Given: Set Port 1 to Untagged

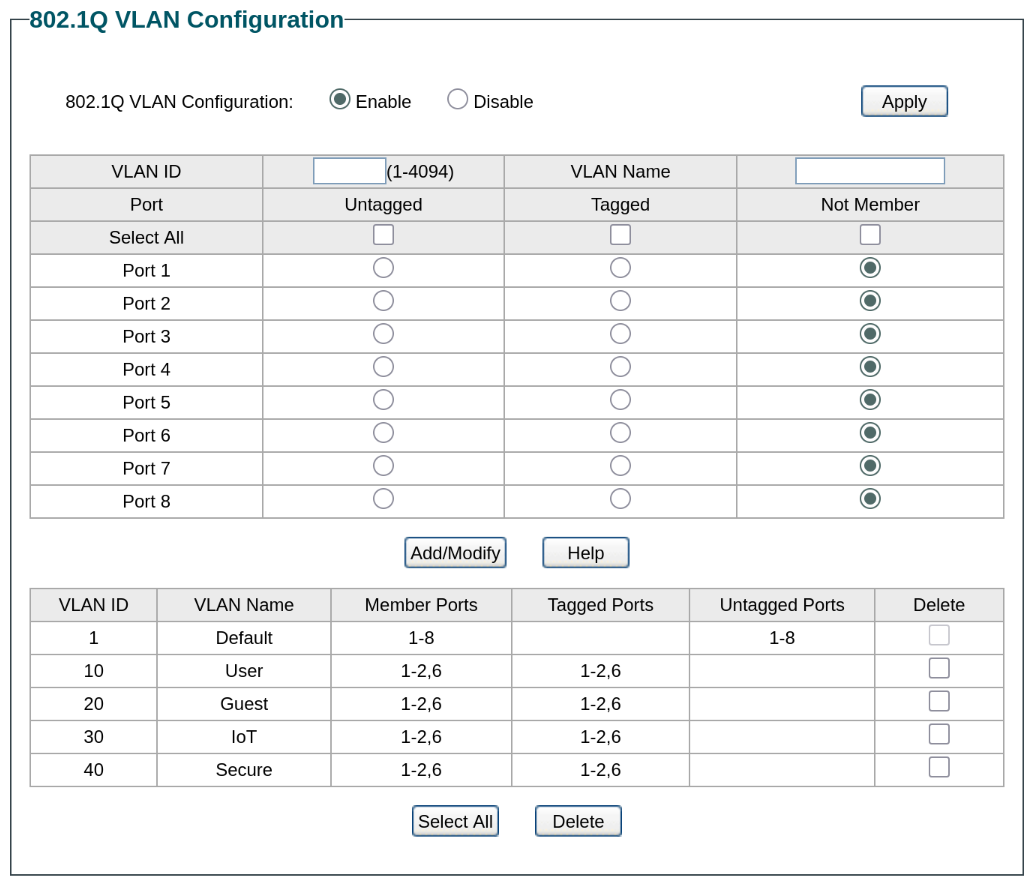Looking at the screenshot, I should click(383, 268).
